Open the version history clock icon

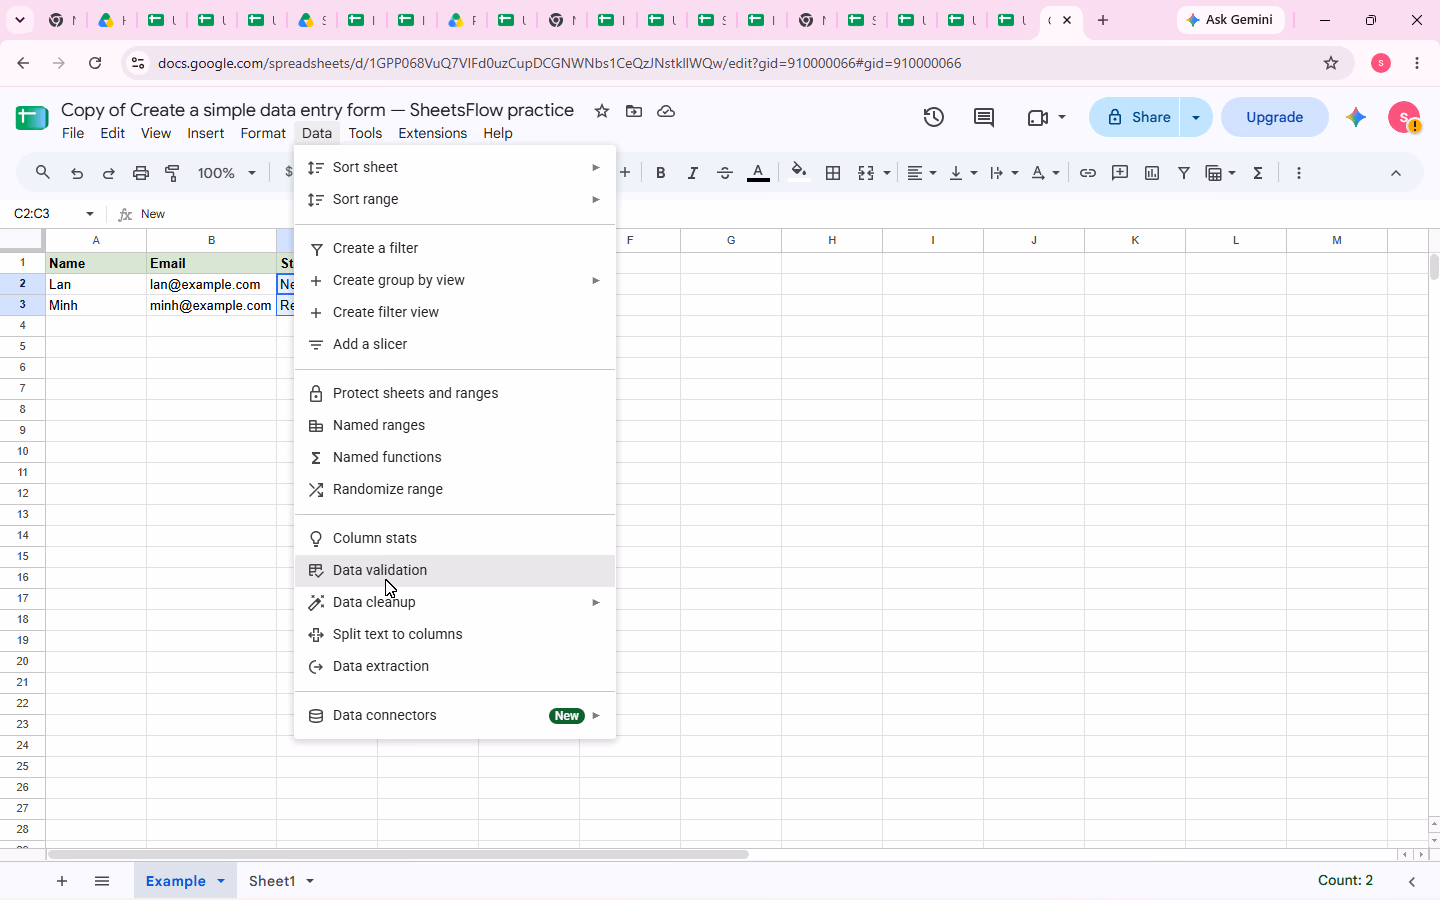click(934, 117)
